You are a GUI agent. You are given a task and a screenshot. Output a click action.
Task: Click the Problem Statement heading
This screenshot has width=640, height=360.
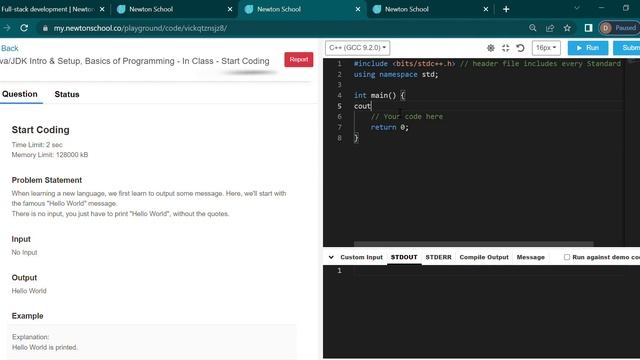pyautogui.click(x=47, y=180)
